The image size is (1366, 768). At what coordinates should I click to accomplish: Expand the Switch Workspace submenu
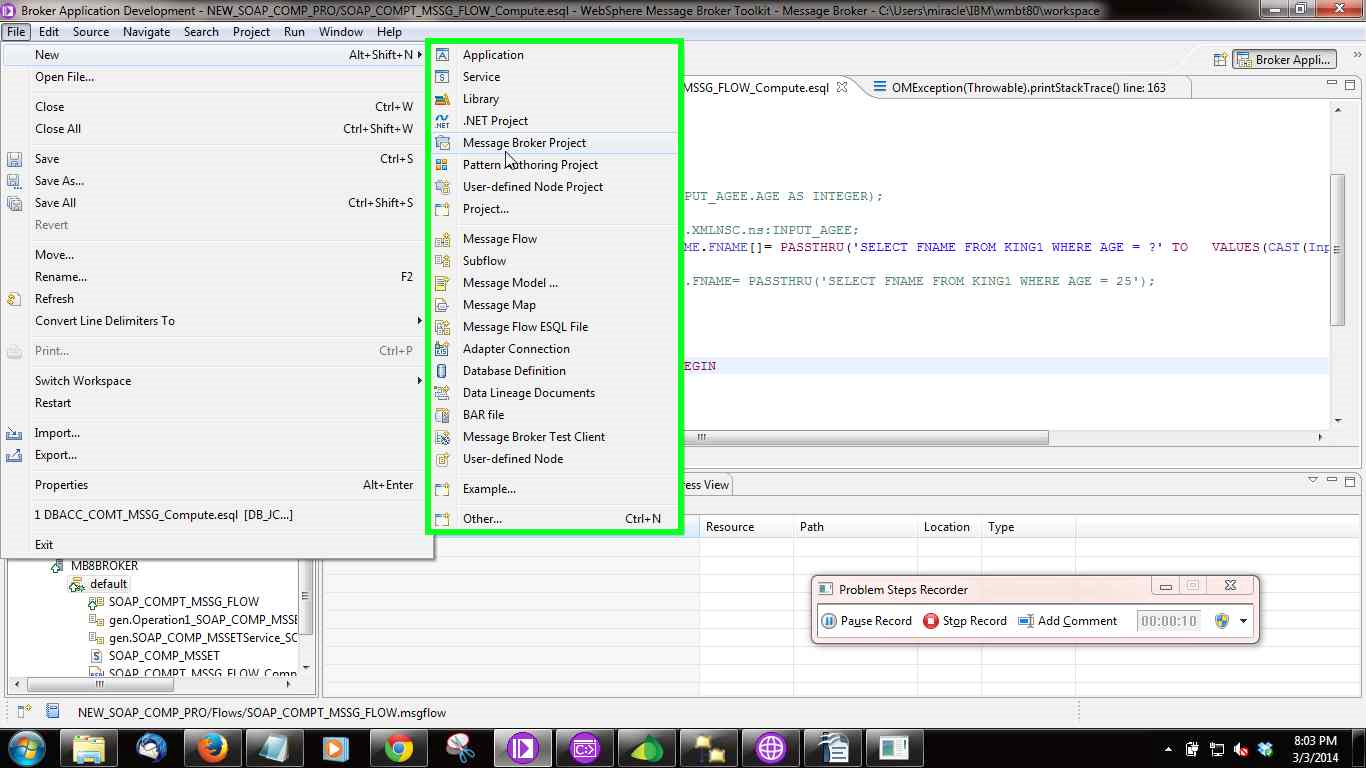420,381
